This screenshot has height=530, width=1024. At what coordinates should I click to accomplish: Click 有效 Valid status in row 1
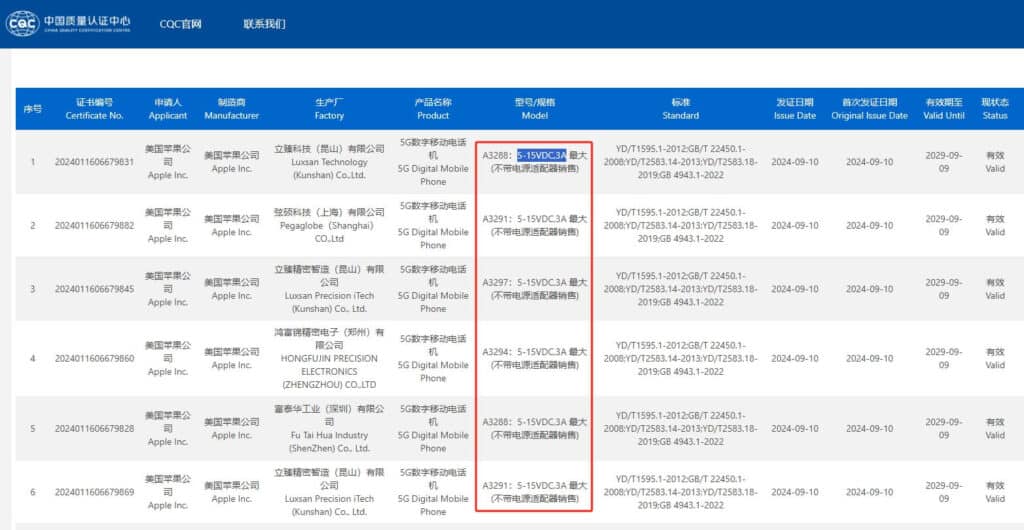(995, 162)
